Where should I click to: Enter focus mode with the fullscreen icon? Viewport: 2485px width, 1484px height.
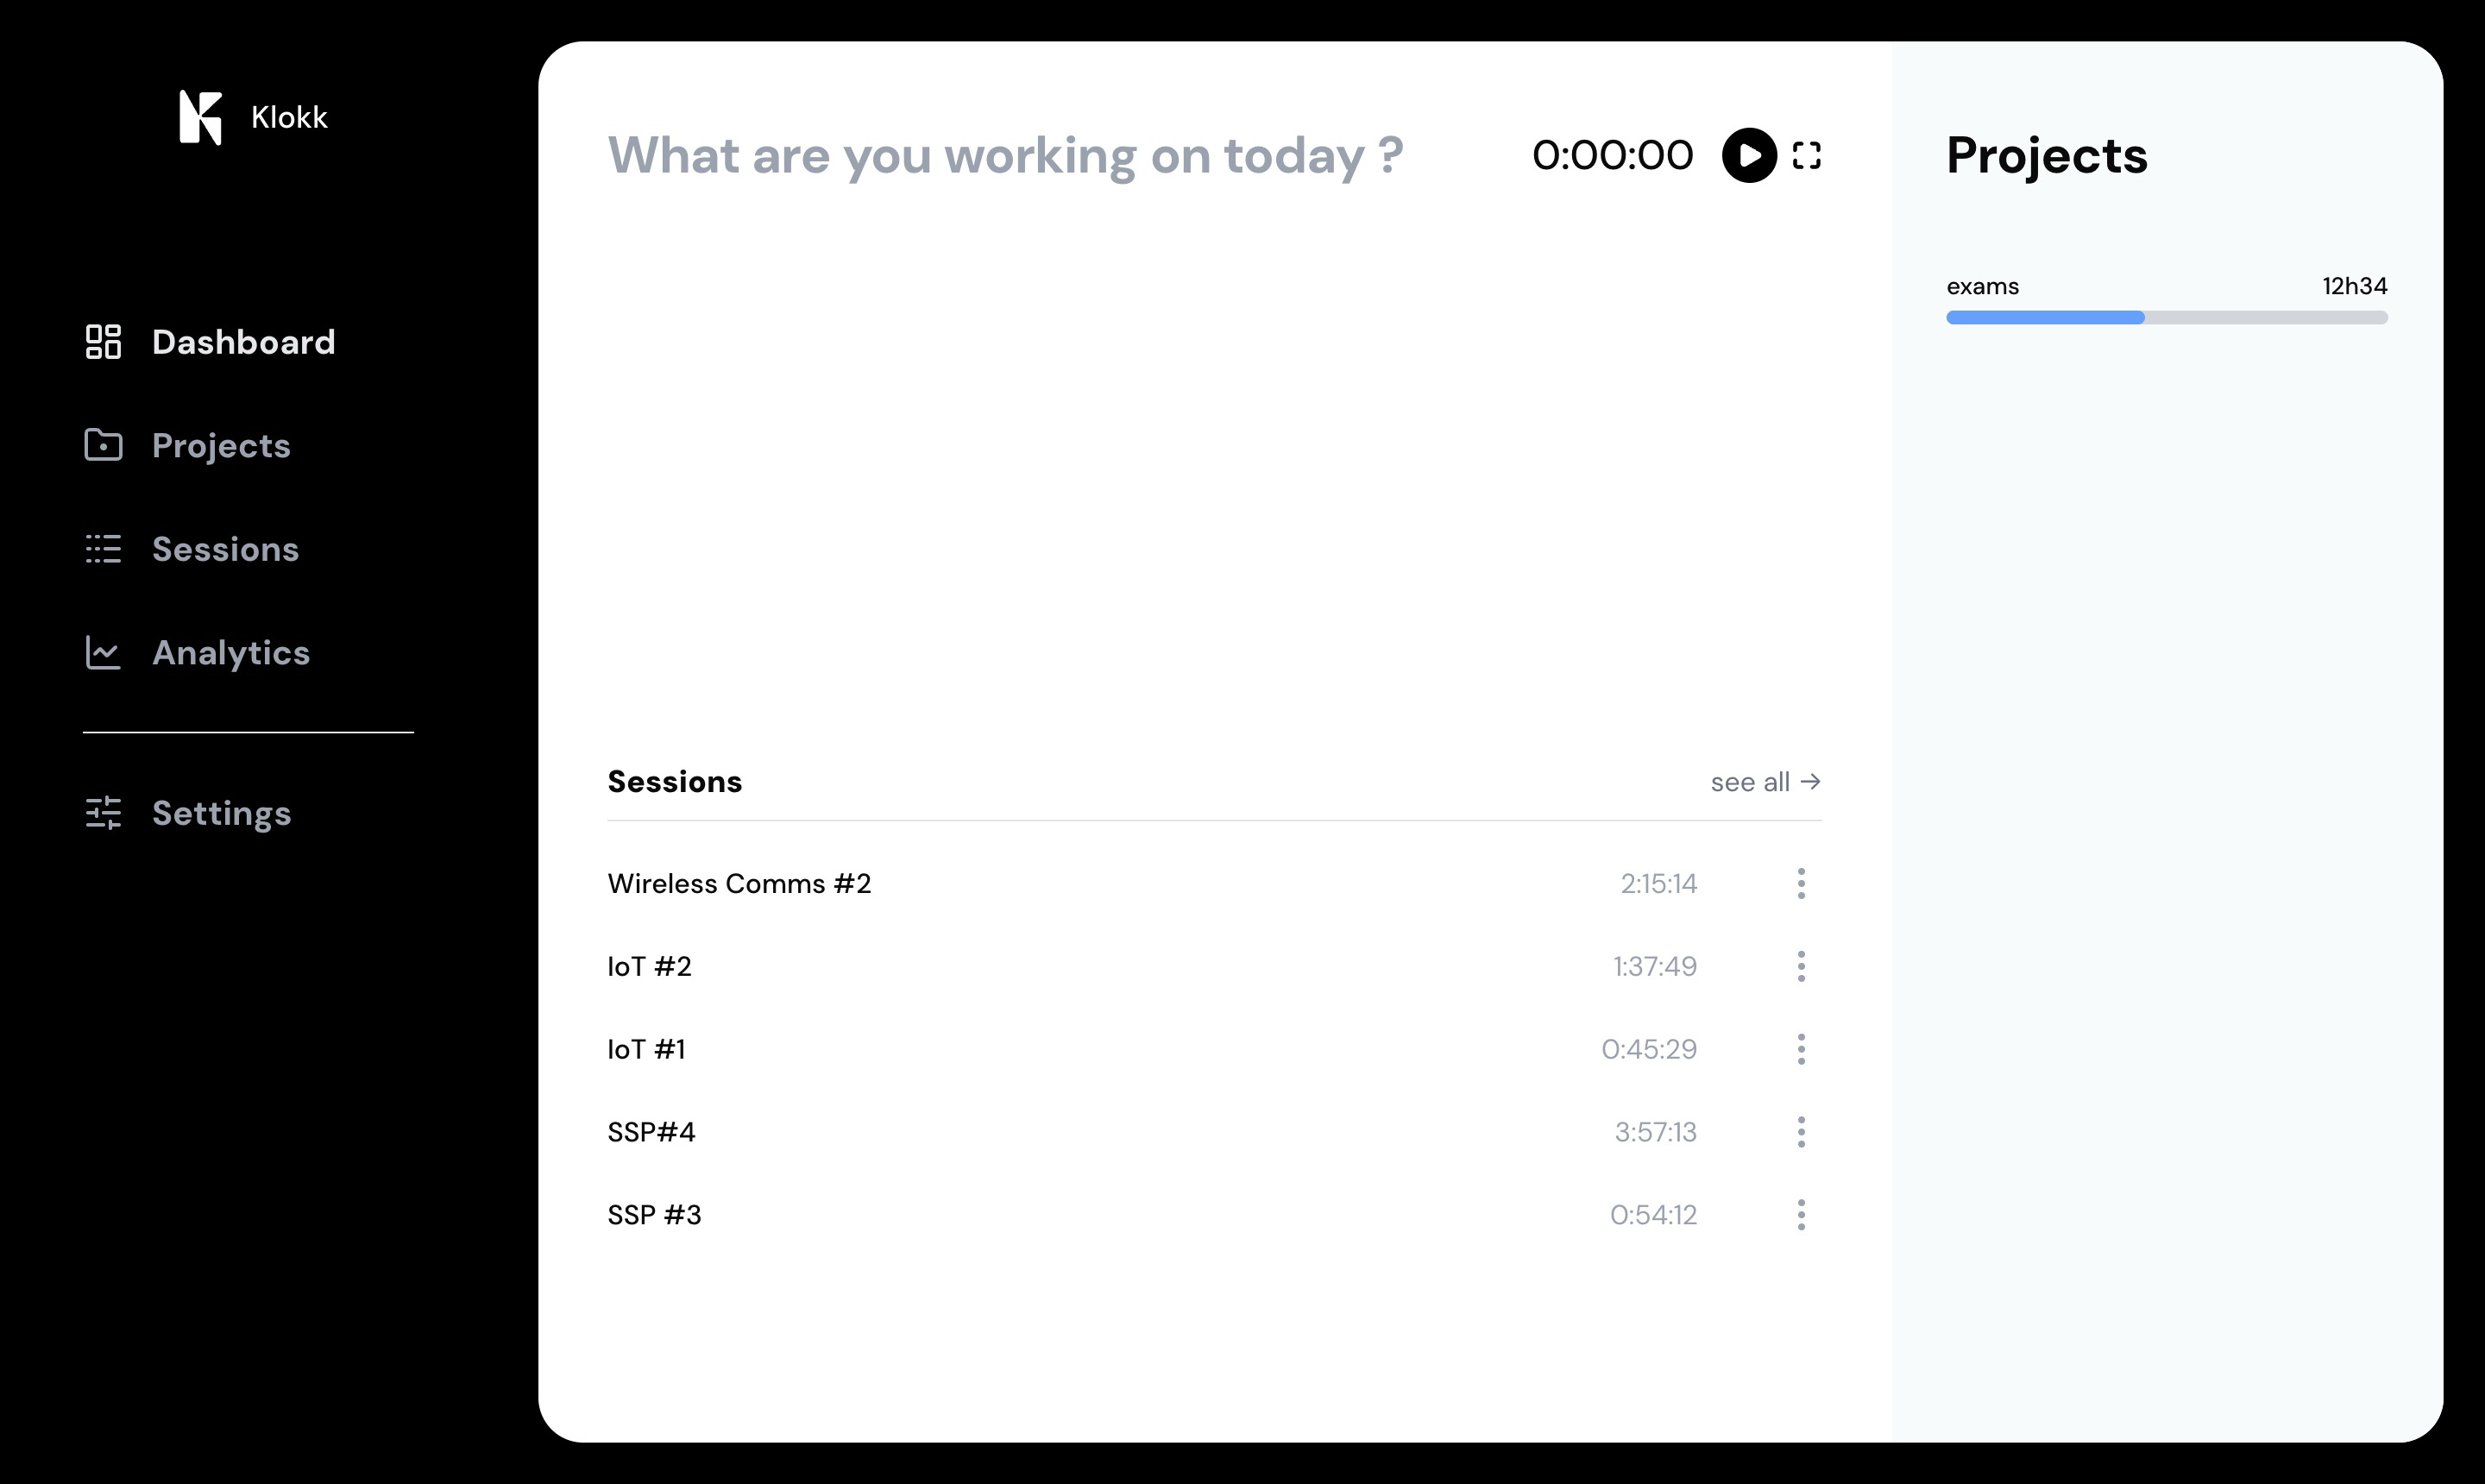point(1806,156)
